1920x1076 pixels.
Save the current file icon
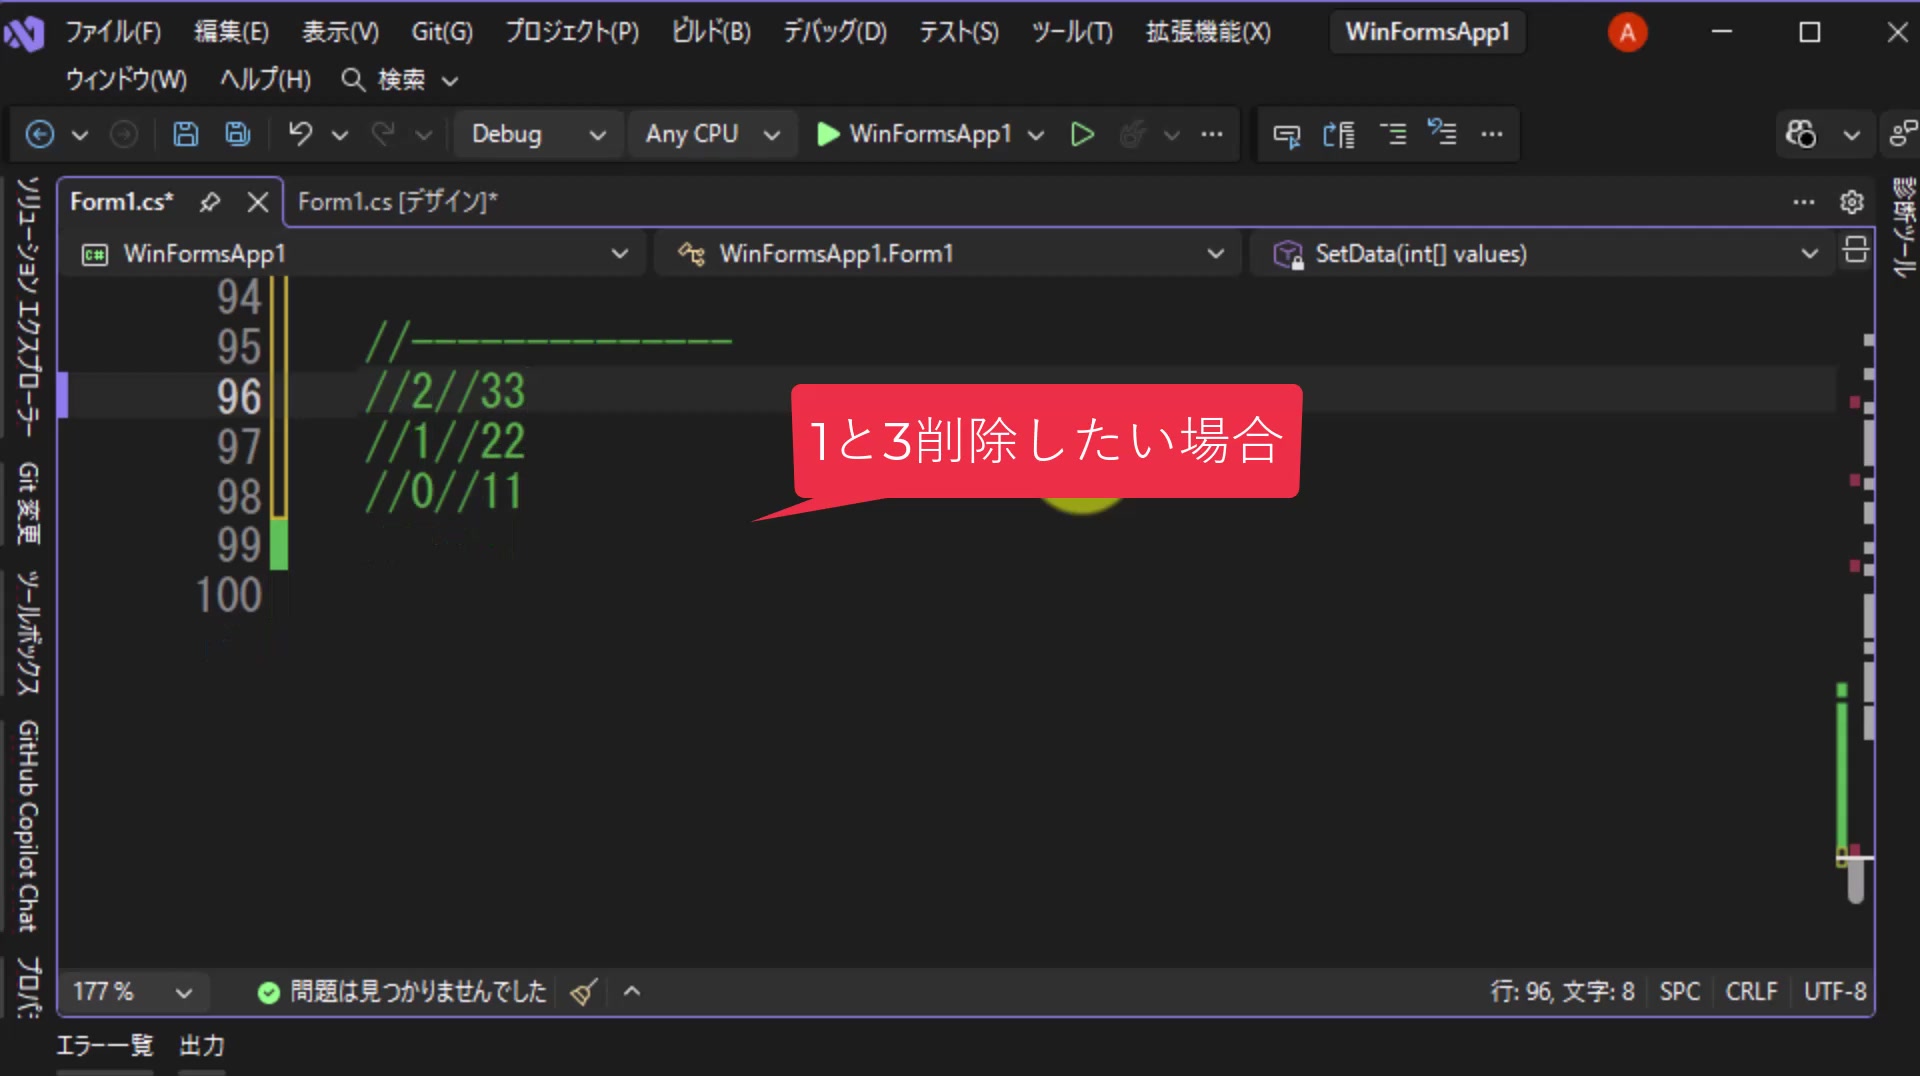pos(186,134)
